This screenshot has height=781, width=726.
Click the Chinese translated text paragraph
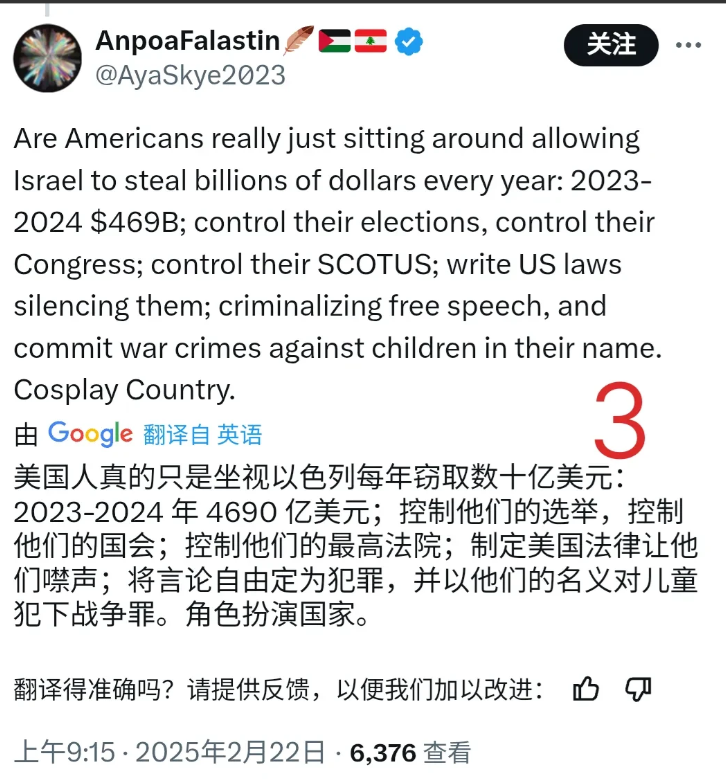tap(356, 546)
